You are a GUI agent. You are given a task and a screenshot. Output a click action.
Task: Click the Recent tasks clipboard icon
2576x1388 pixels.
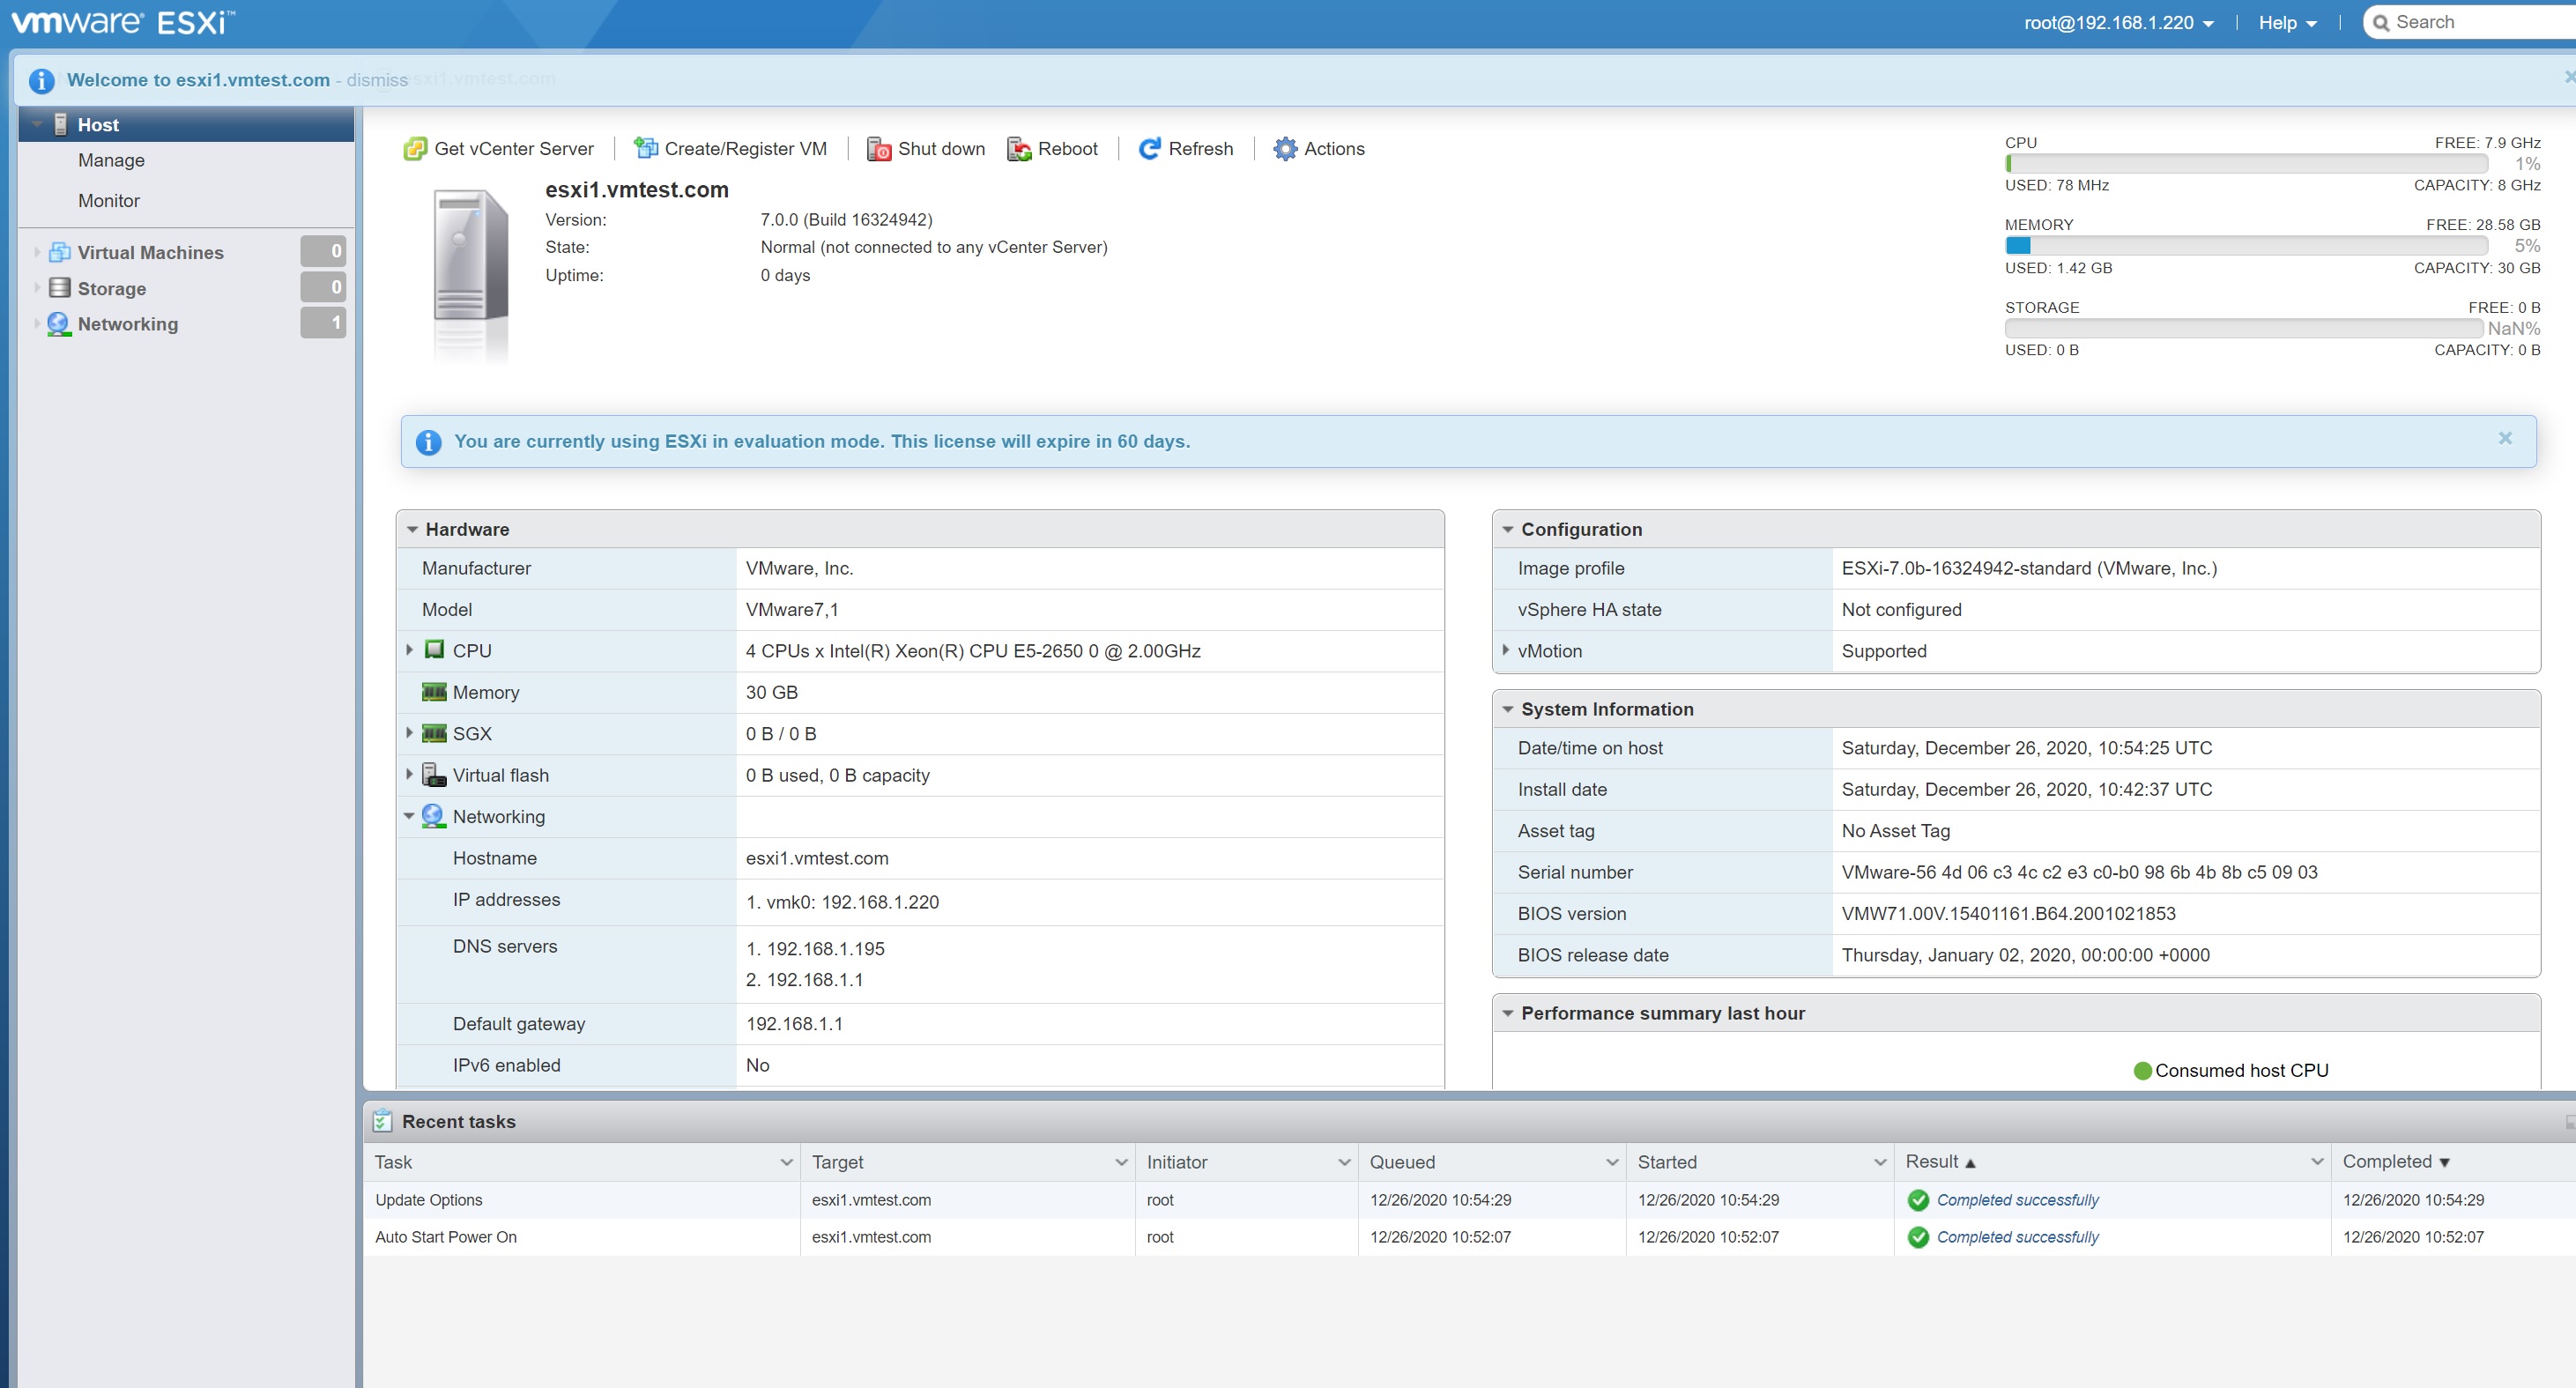click(x=382, y=1121)
